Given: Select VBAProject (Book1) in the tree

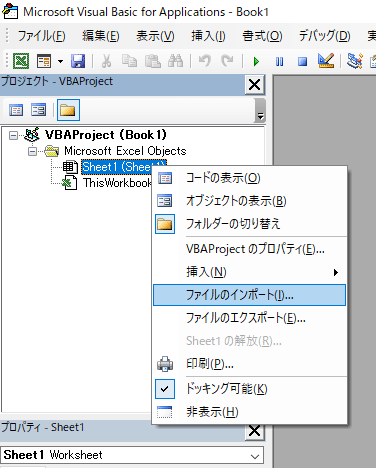Looking at the screenshot, I should pyautogui.click(x=106, y=135).
